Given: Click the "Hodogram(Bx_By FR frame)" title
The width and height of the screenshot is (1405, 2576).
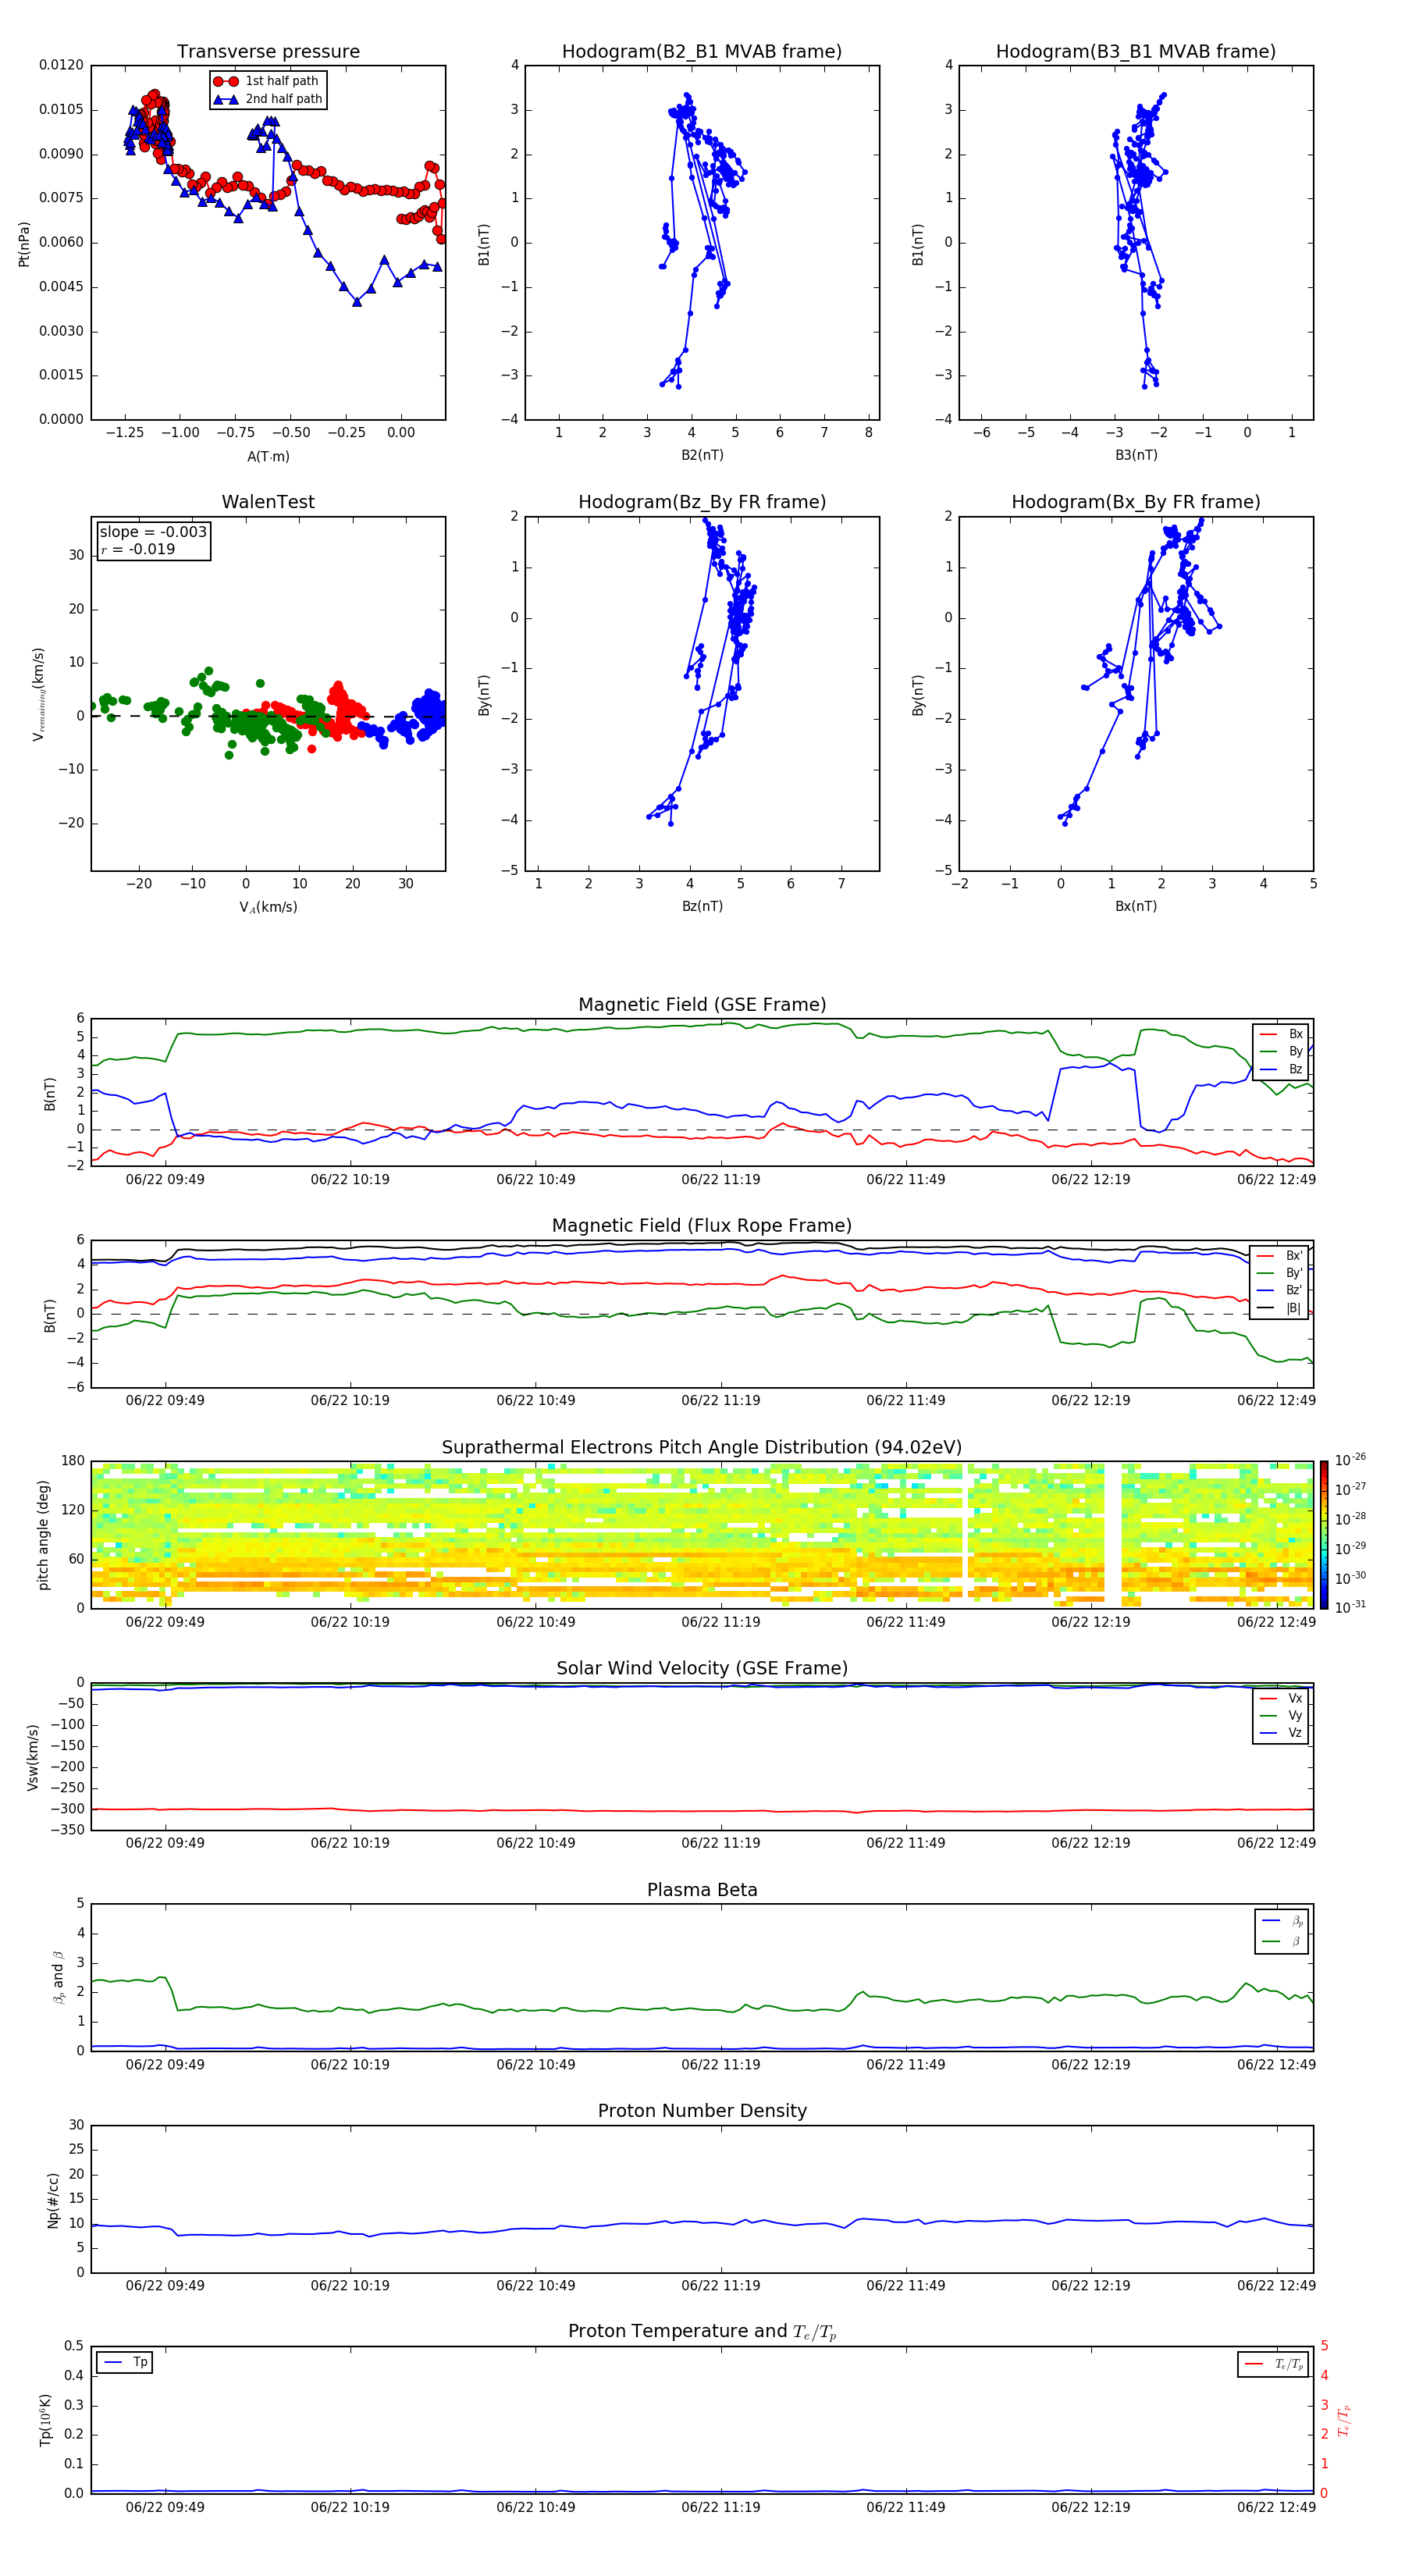Looking at the screenshot, I should pyautogui.click(x=1136, y=502).
